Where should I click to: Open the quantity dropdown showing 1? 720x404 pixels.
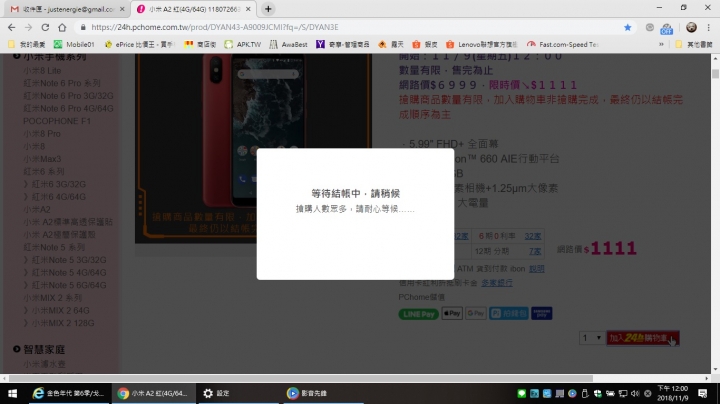(591, 338)
